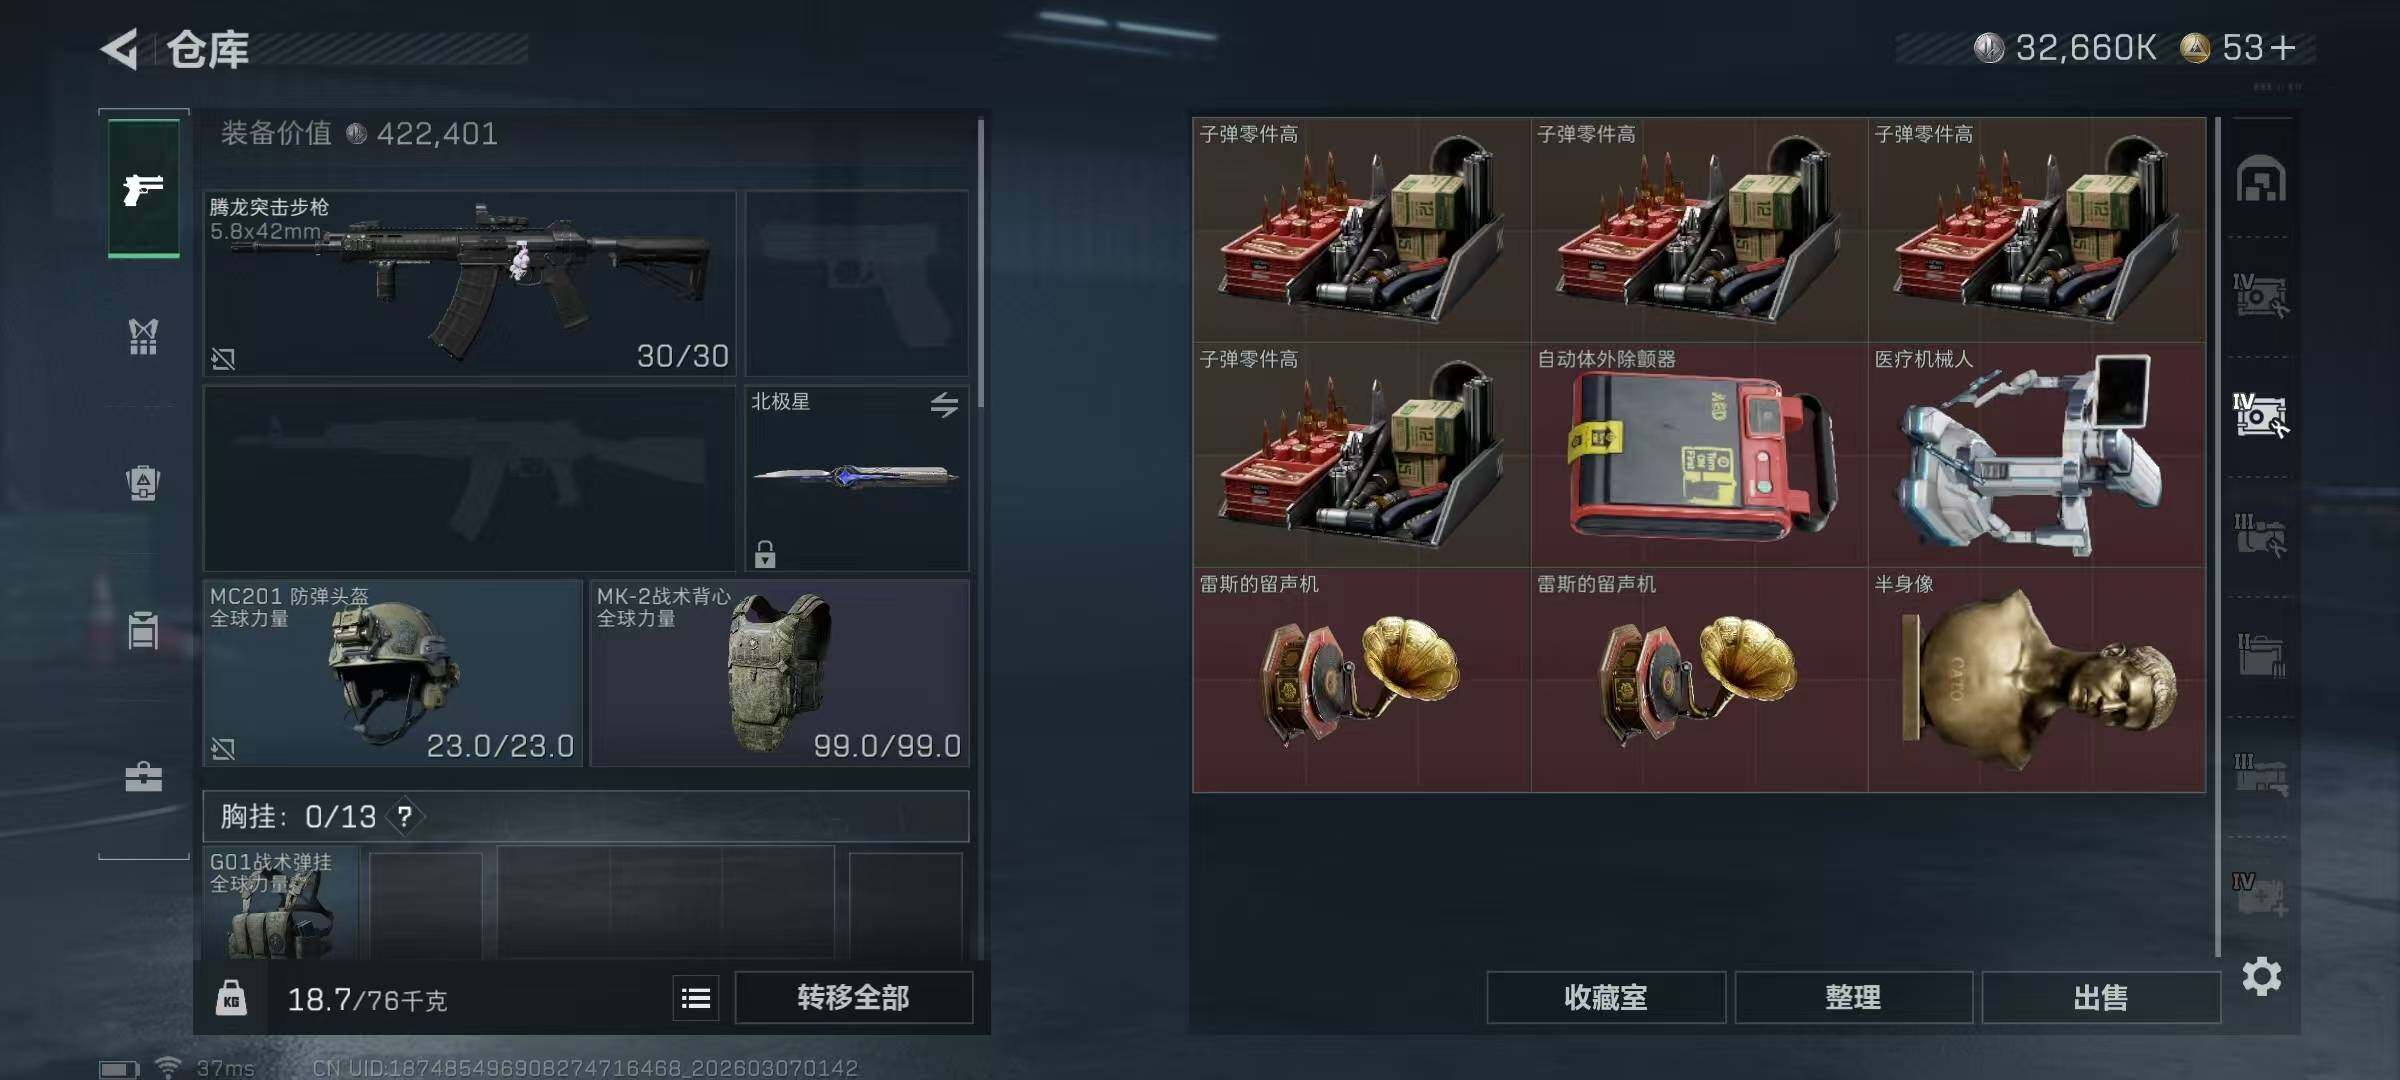This screenshot has height=1080, width=2400.
Task: Open the 收藏室 button
Action: coord(1606,997)
